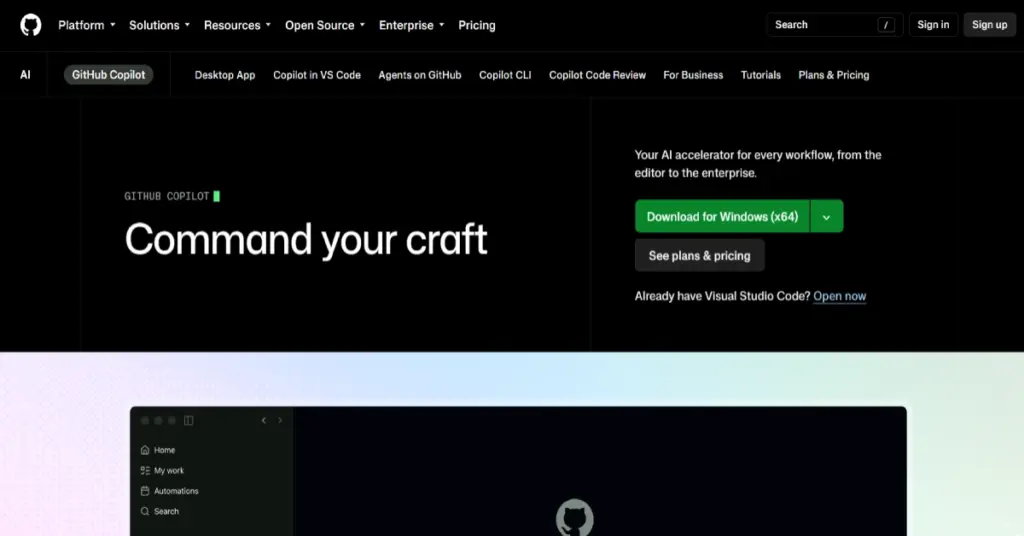The height and width of the screenshot is (536, 1024).
Task: Open Copilot Code Review page
Action: click(597, 75)
